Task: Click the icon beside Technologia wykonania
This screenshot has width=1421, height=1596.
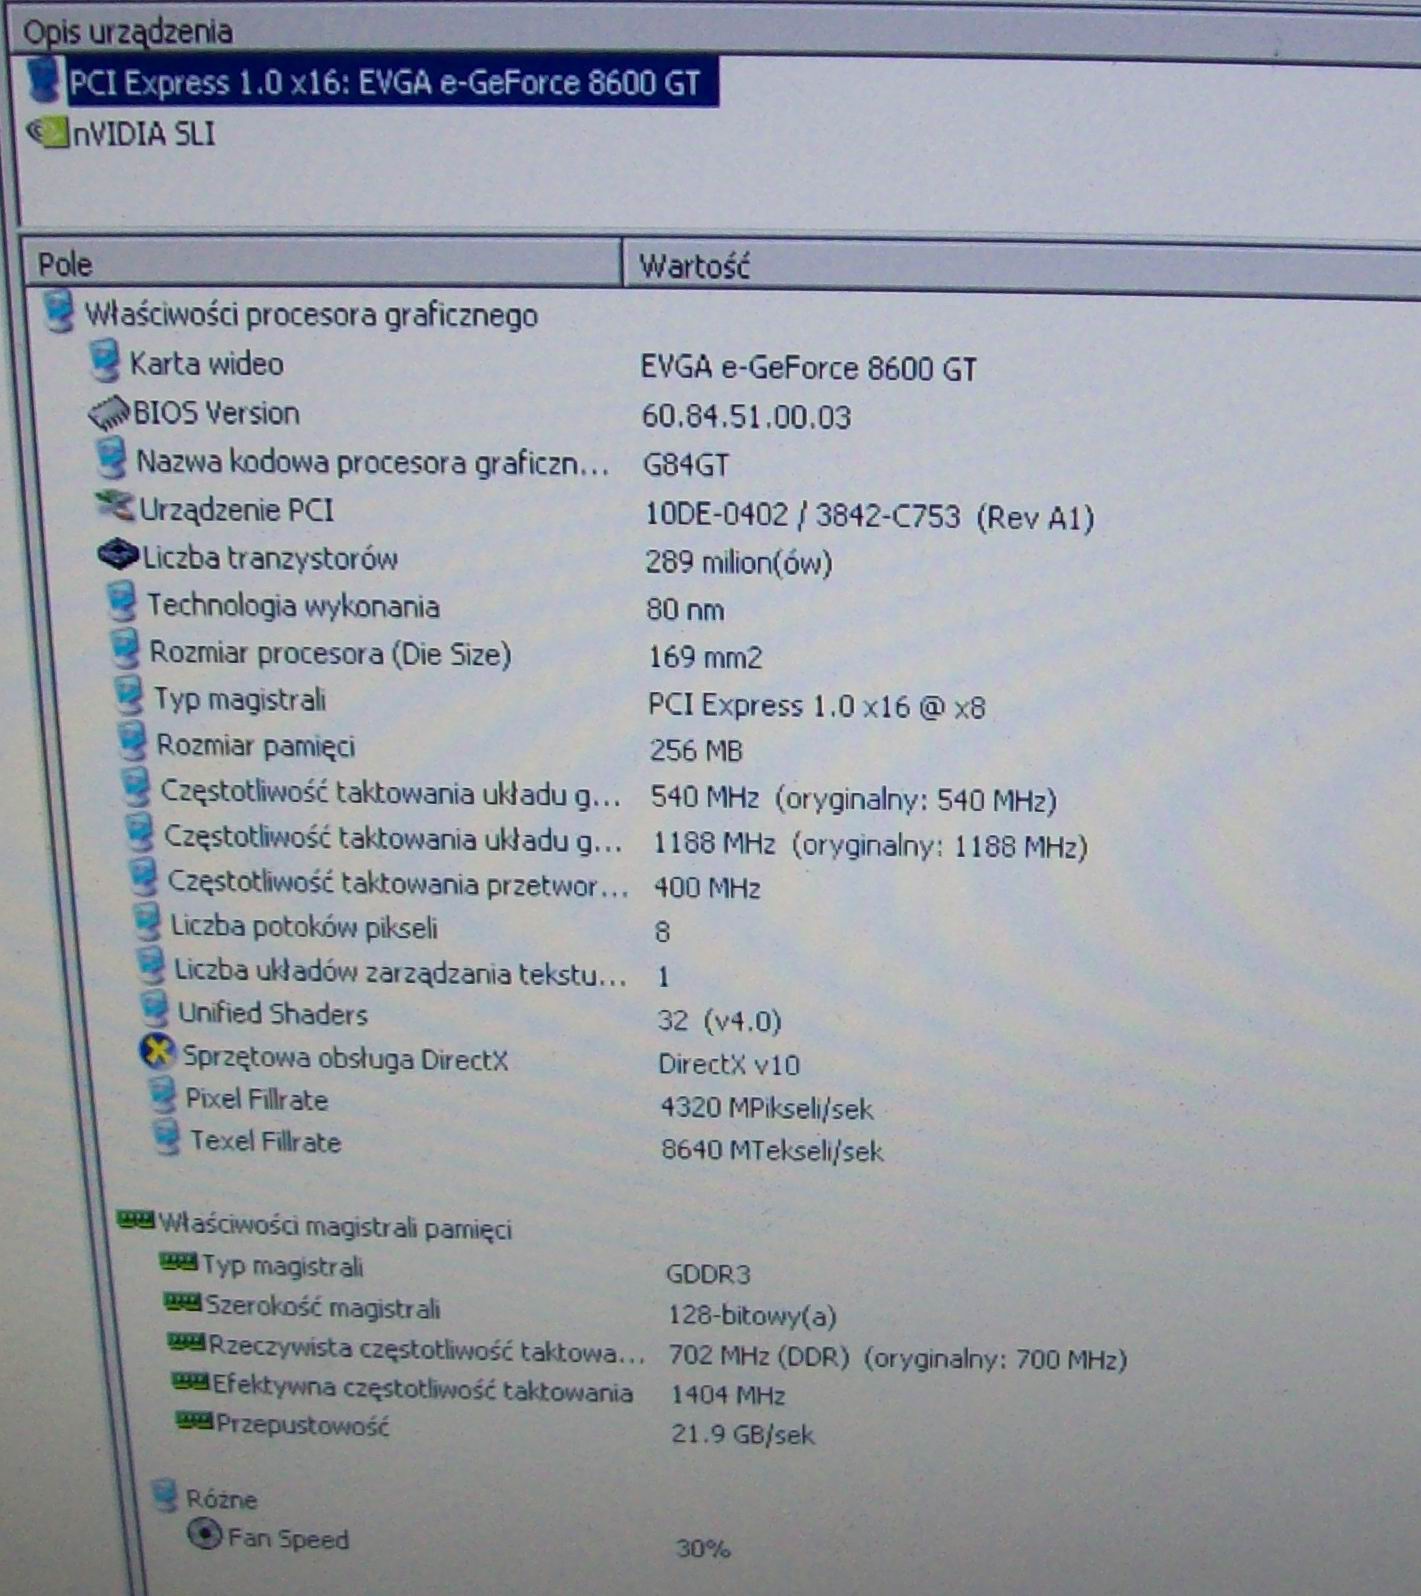Action: point(121,603)
